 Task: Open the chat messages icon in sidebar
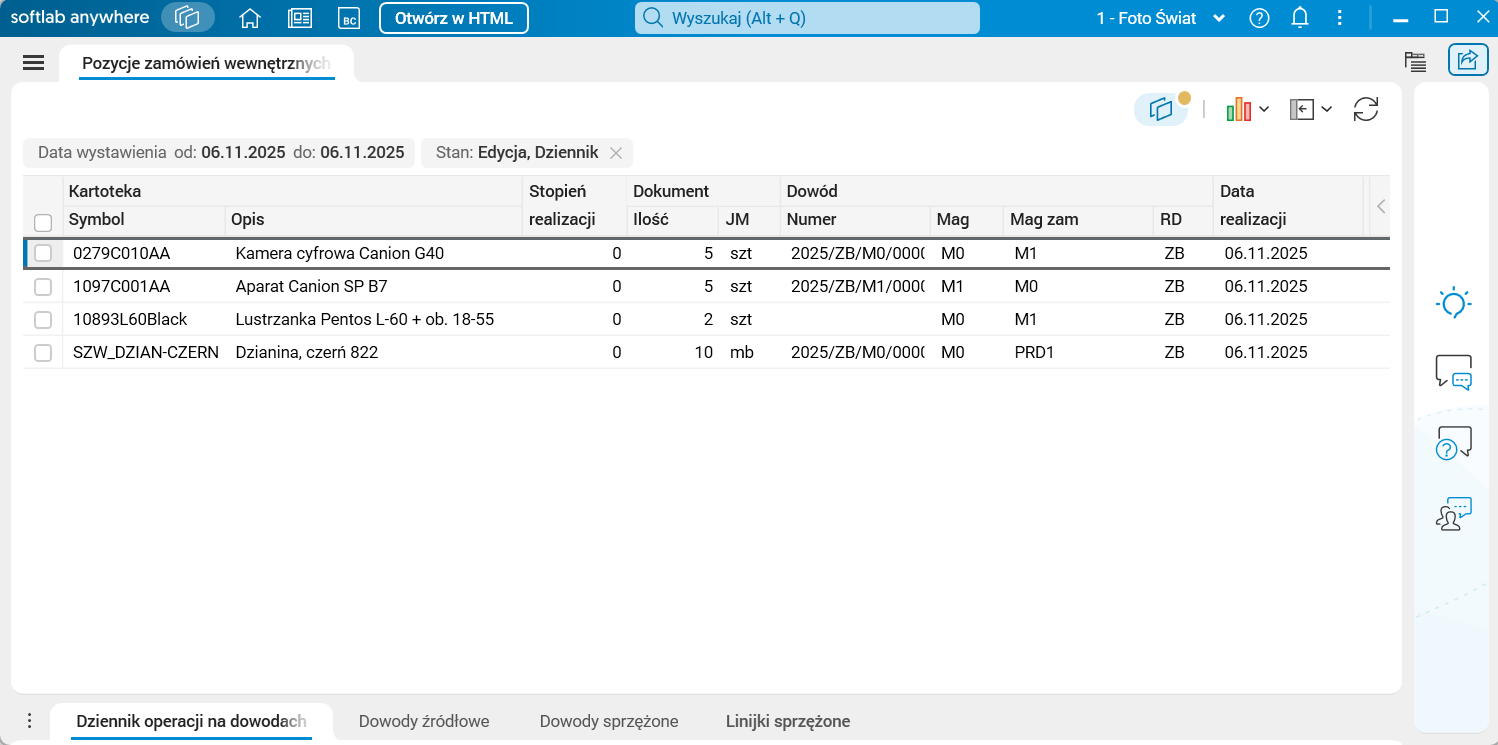tap(1453, 371)
